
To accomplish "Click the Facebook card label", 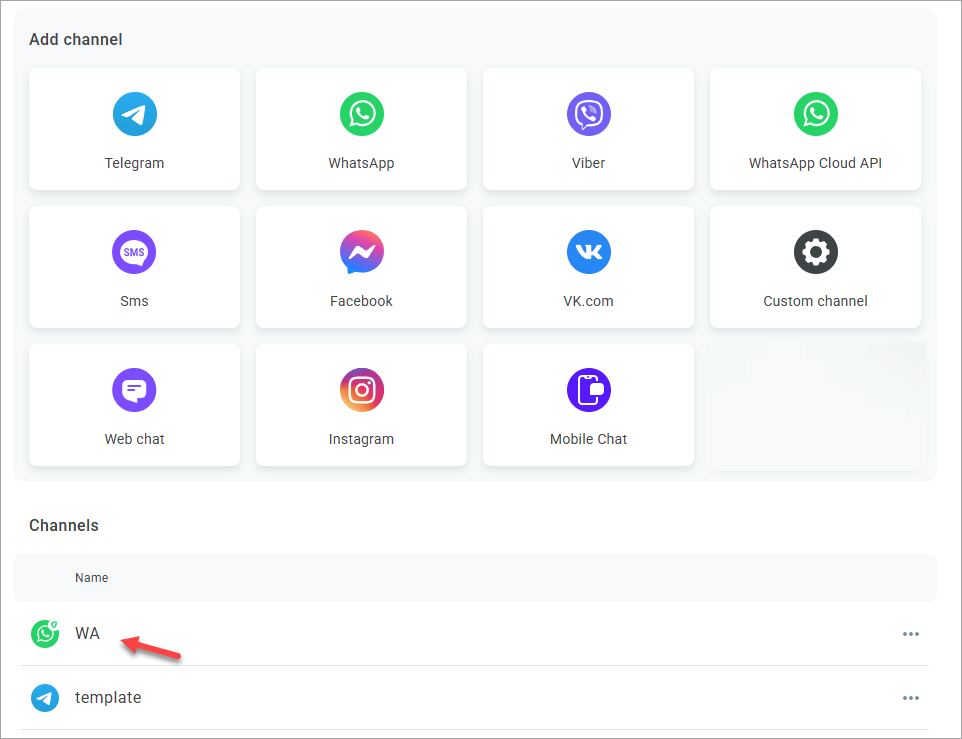I will click(361, 301).
